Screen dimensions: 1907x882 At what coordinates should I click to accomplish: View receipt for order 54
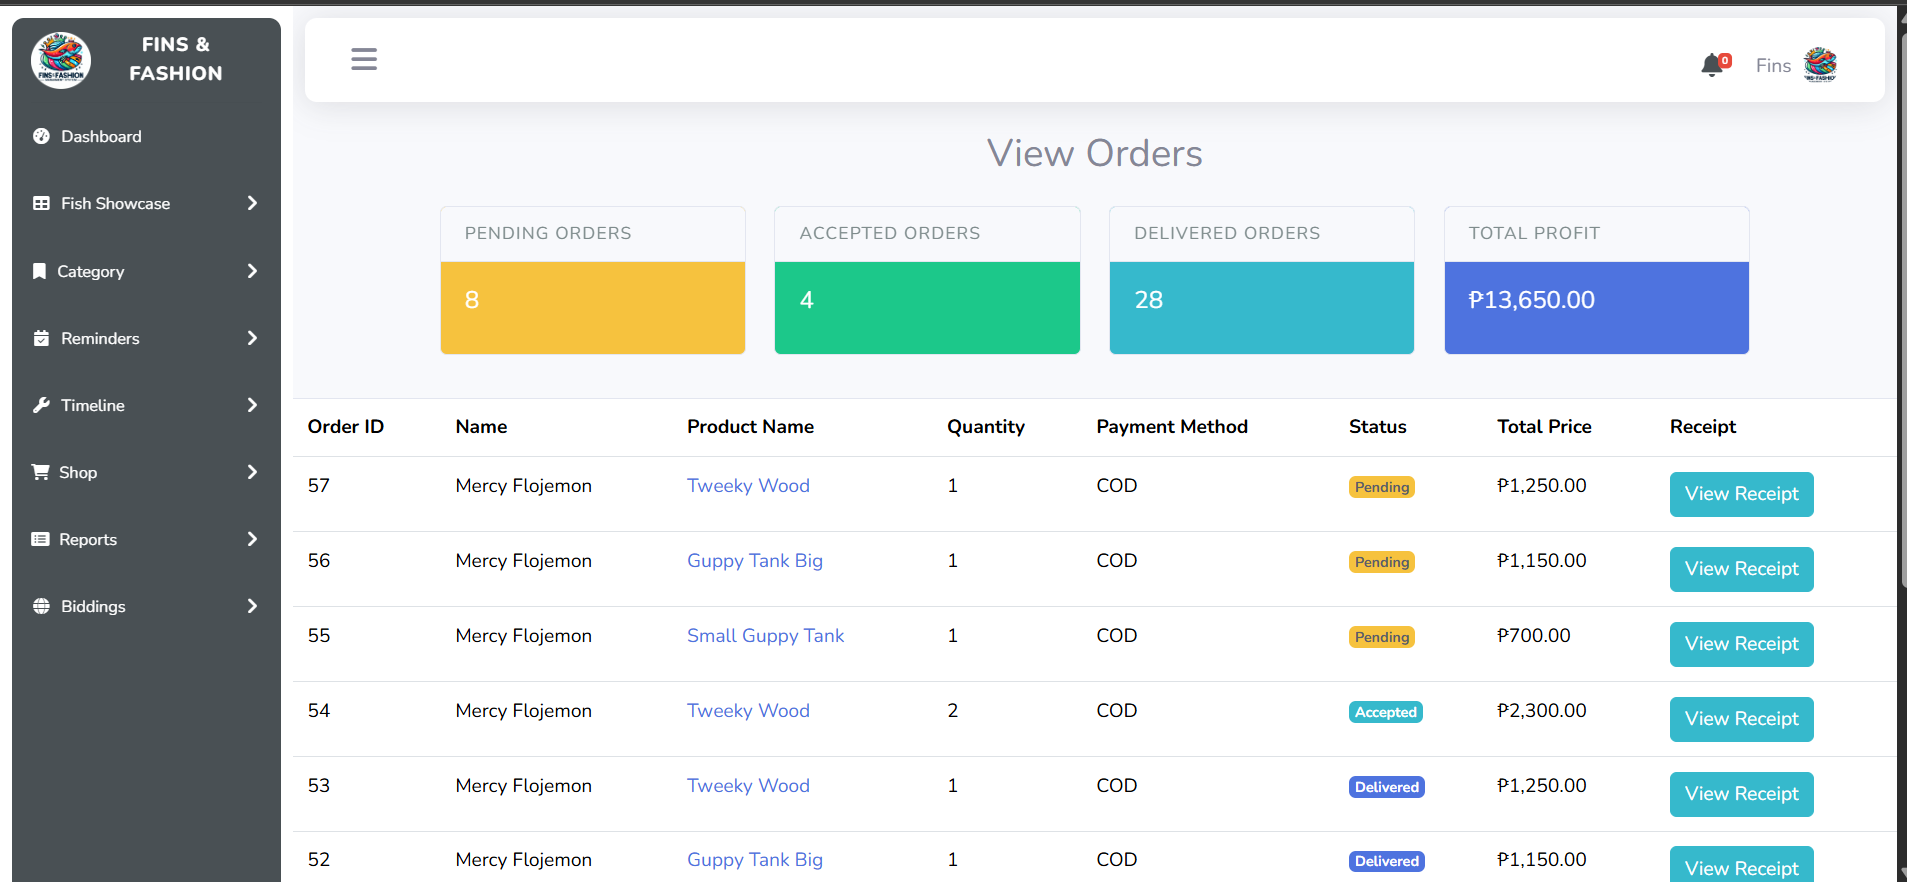pos(1741,719)
